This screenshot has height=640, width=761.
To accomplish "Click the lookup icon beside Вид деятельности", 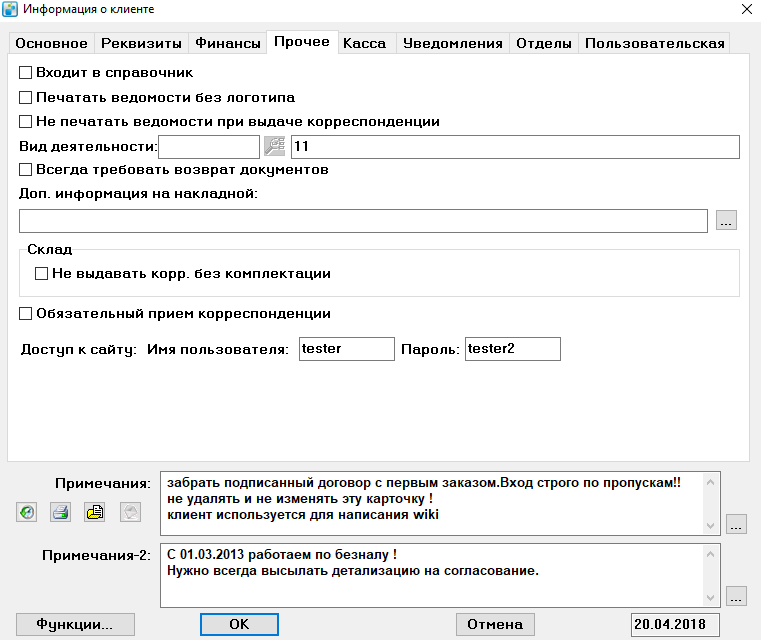I will [x=275, y=147].
